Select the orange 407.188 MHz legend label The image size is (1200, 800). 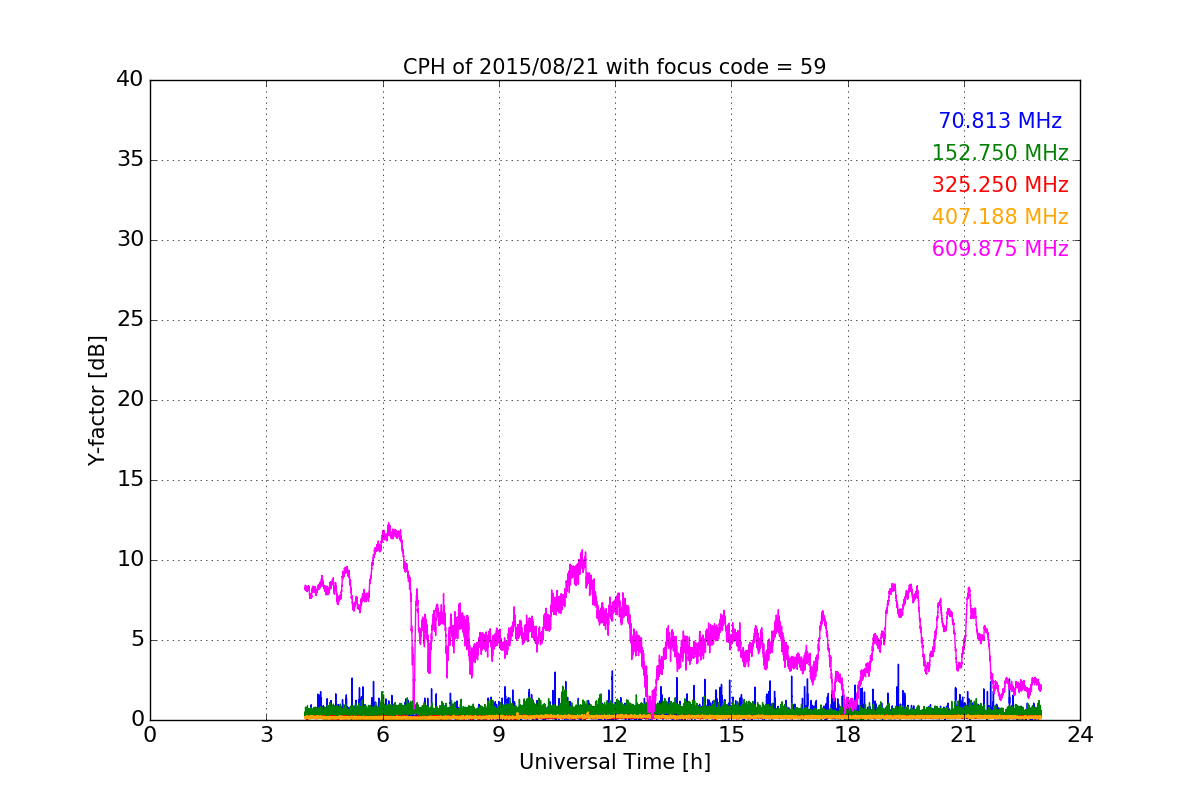point(1000,217)
